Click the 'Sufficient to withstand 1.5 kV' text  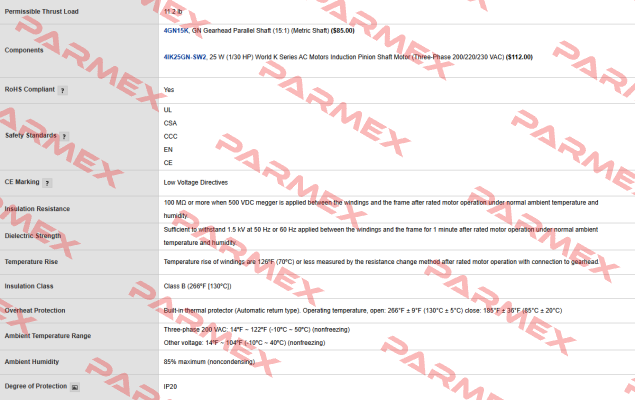pos(381,236)
